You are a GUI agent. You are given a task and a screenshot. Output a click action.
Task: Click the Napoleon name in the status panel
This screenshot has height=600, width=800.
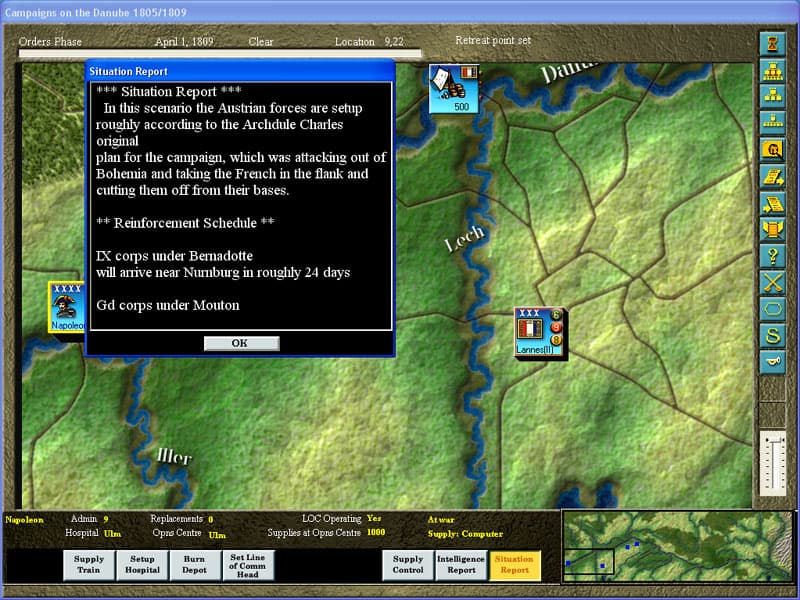tap(24, 520)
